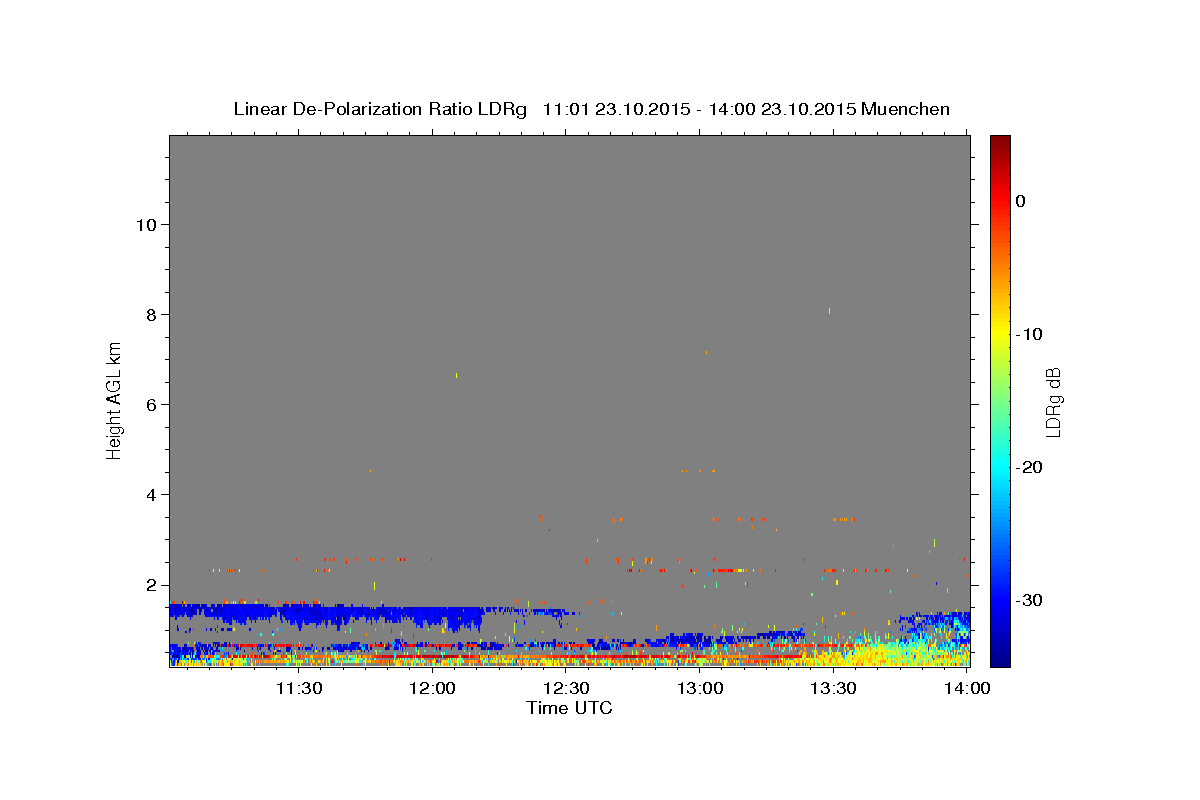Click the height tick label '6'

pyautogui.click(x=152, y=404)
